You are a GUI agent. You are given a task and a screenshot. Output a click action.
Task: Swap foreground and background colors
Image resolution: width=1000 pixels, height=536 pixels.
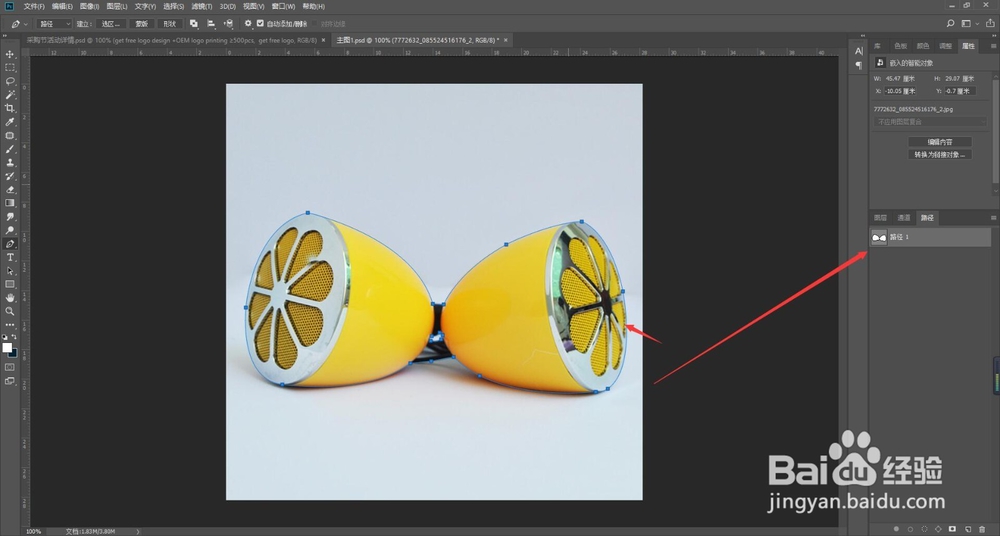pyautogui.click(x=15, y=337)
